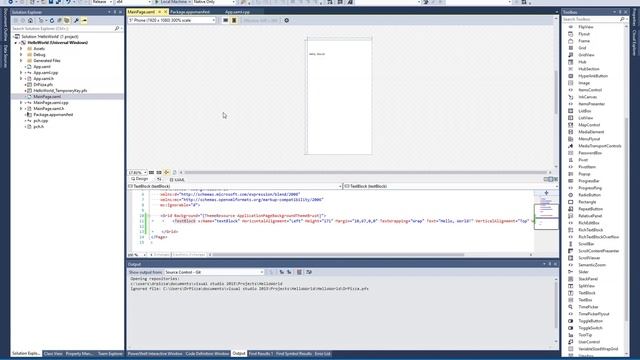Screen dimensions: 640x360
Task: Select the Grid control in Toolbox
Action: pos(582,48)
